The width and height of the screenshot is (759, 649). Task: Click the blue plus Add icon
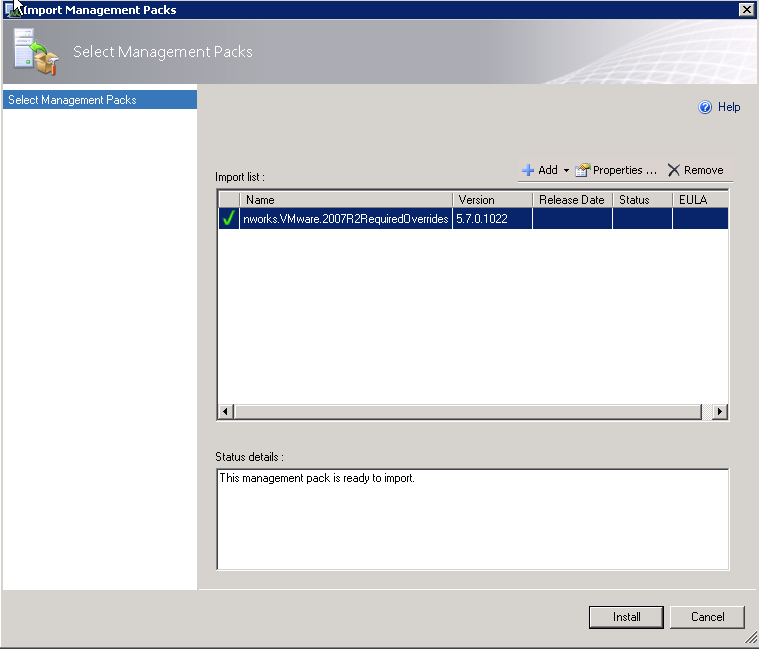[x=528, y=170]
